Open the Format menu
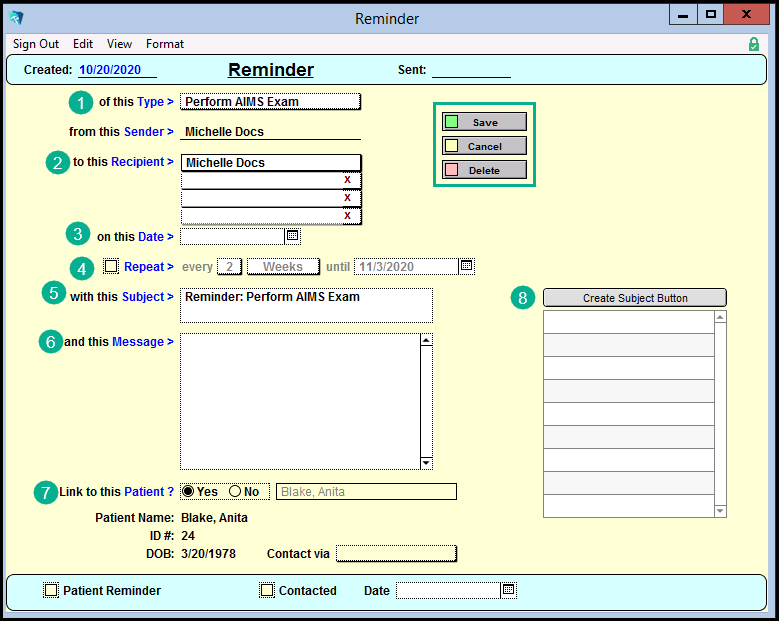Image resolution: width=779 pixels, height=621 pixels. (x=165, y=44)
